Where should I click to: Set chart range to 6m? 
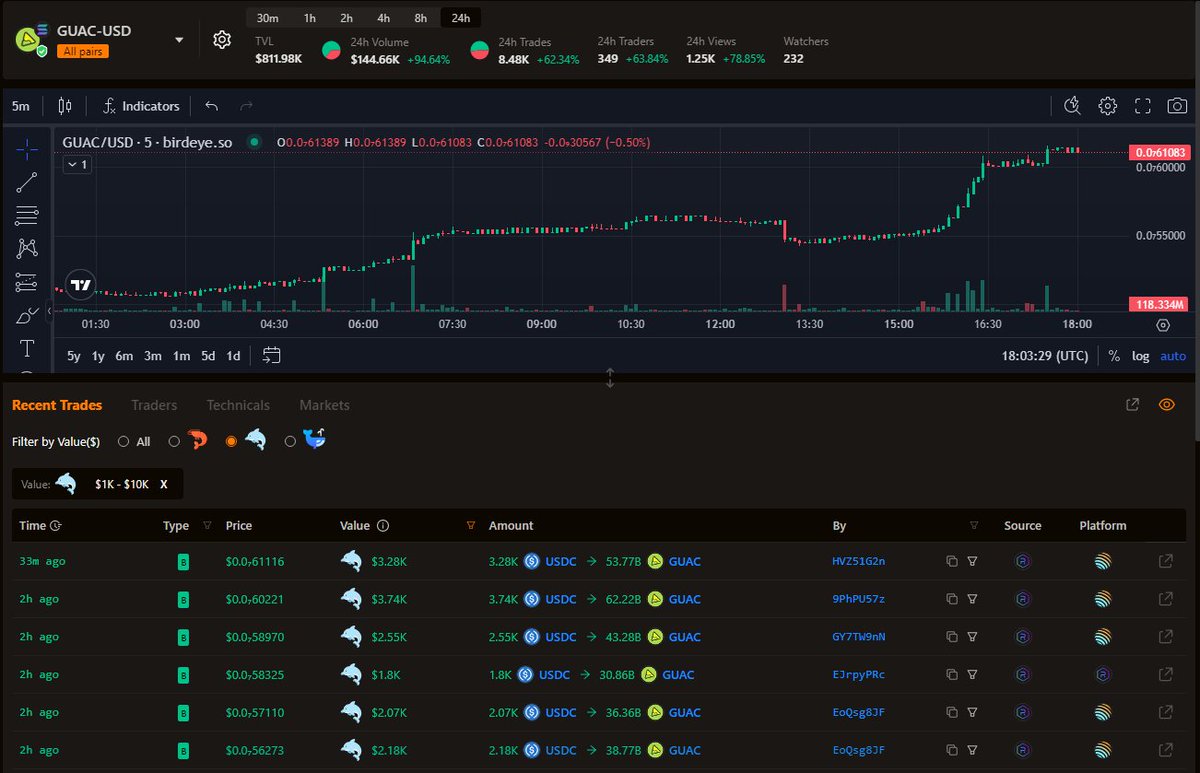tap(124, 356)
